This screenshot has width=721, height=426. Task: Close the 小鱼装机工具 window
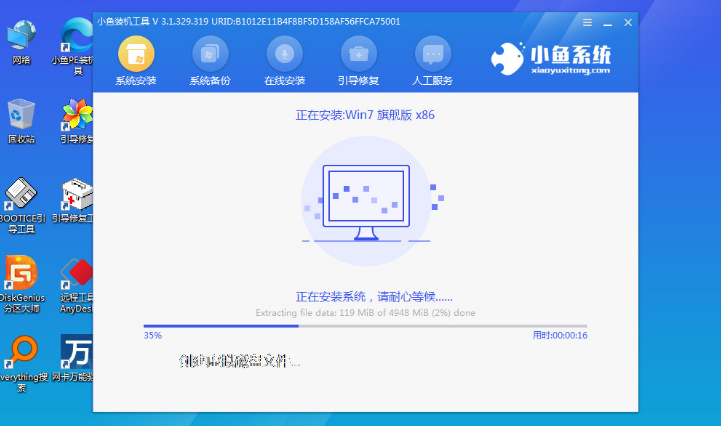(x=628, y=21)
